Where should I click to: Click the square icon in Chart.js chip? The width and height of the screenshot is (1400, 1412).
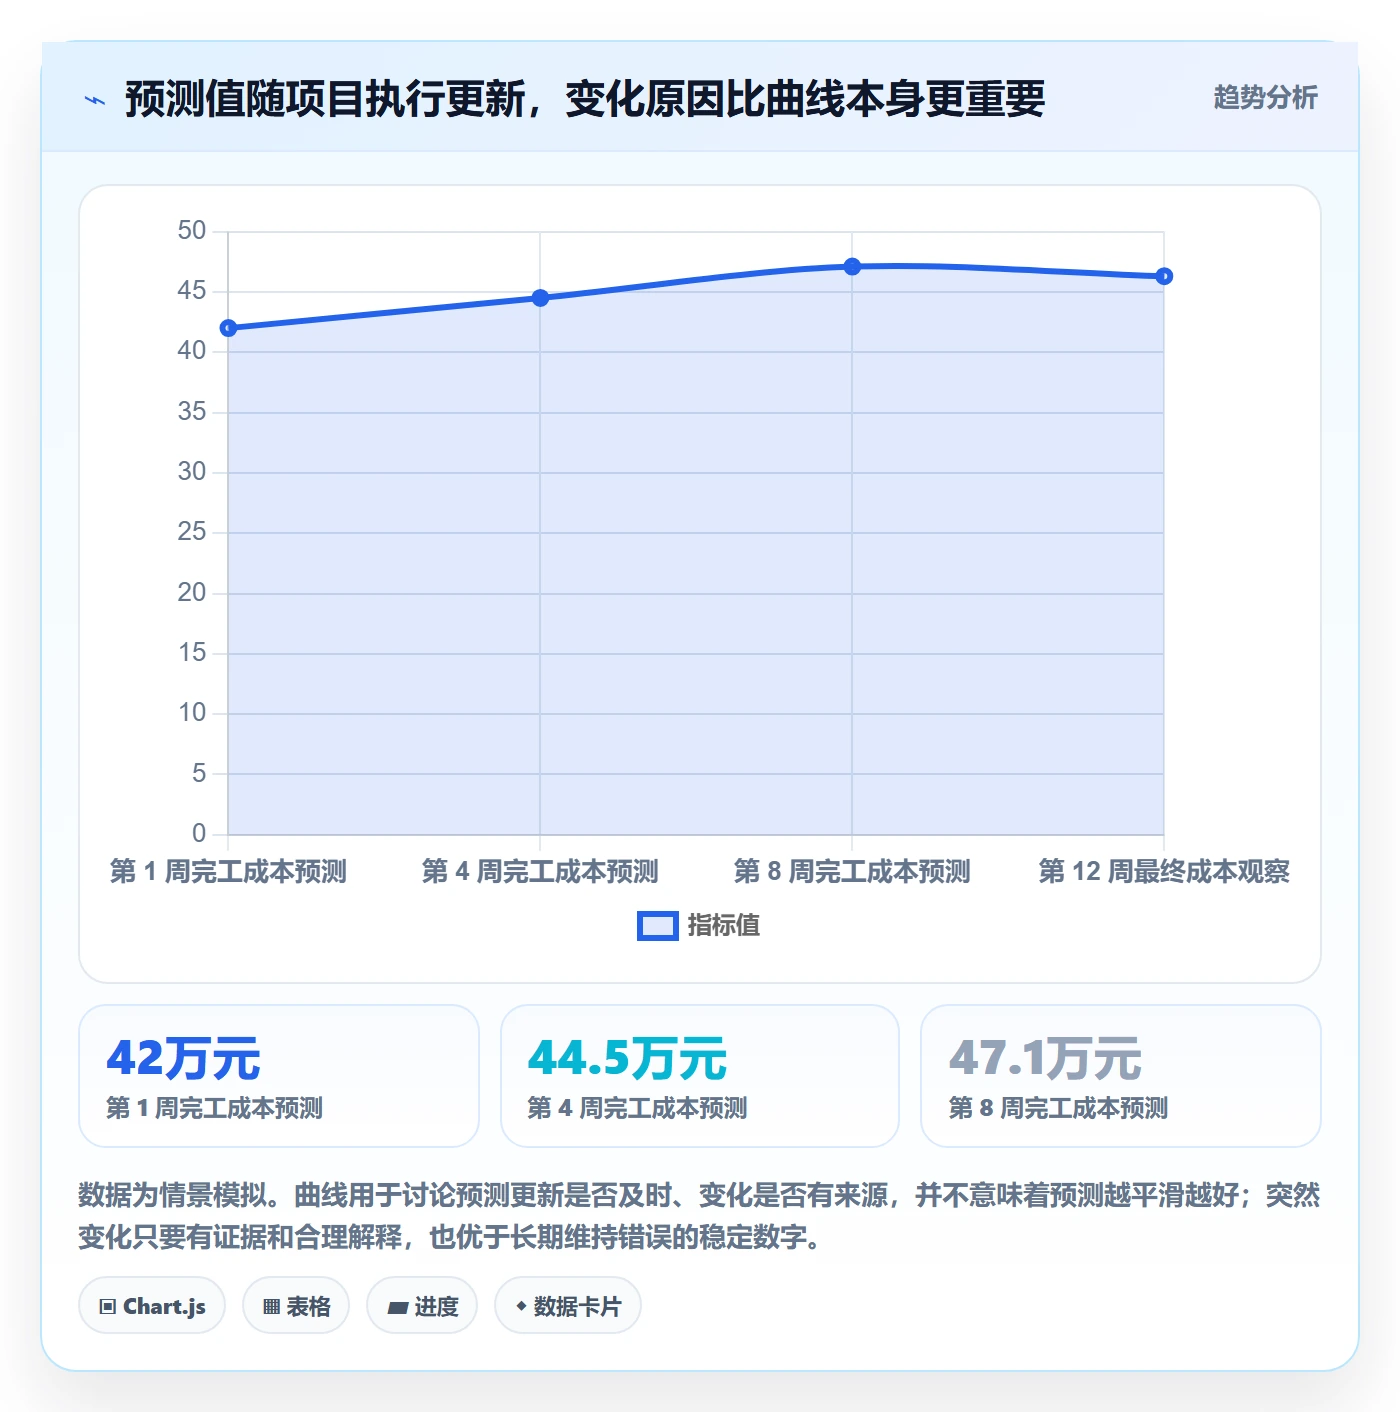click(108, 1307)
